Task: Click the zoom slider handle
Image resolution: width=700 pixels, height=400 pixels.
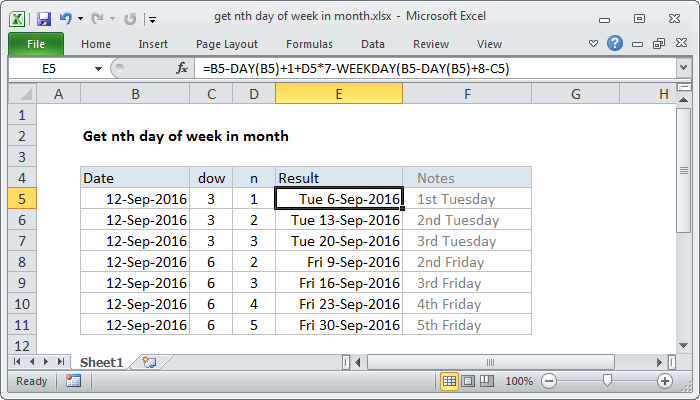Action: [x=607, y=380]
